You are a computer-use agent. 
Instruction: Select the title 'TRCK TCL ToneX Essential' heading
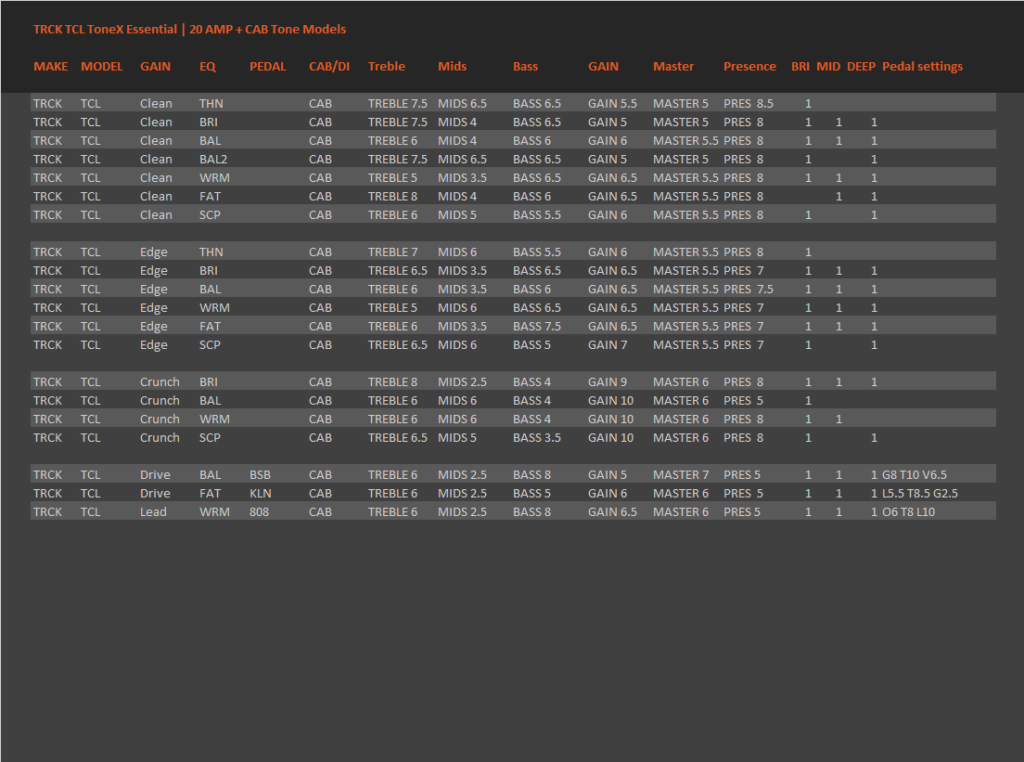click(105, 29)
